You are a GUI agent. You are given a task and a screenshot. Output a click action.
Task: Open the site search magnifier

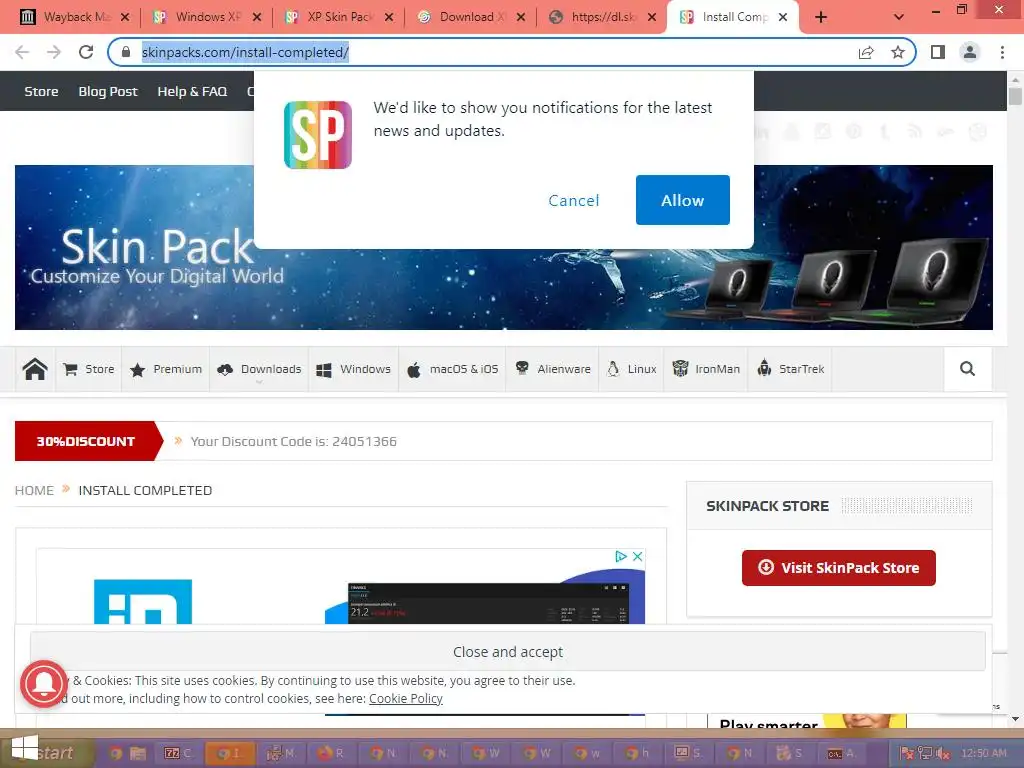click(x=967, y=369)
